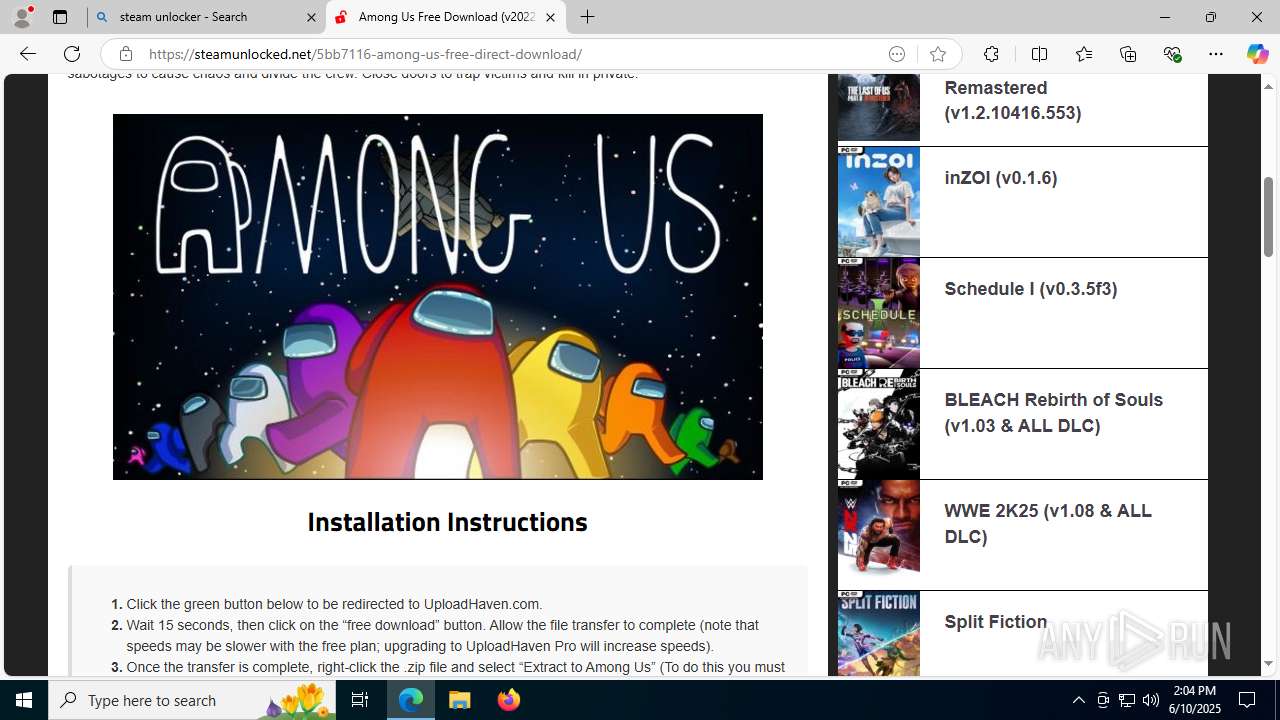Open WWE 2K25 (v1.08 & ALL DLC) link
This screenshot has height=720, width=1280.
pos(1048,524)
